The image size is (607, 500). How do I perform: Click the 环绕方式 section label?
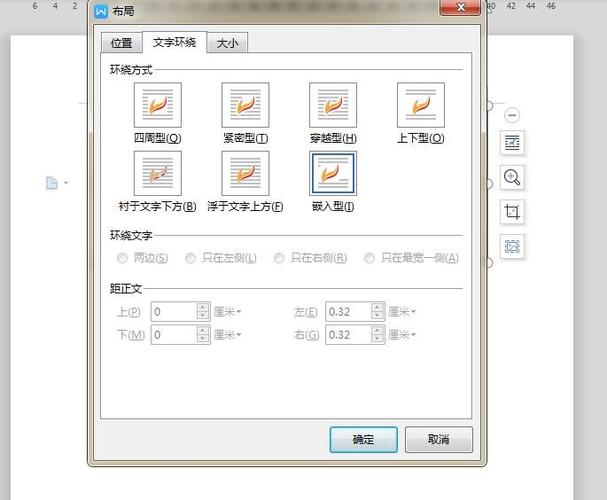tap(131, 70)
